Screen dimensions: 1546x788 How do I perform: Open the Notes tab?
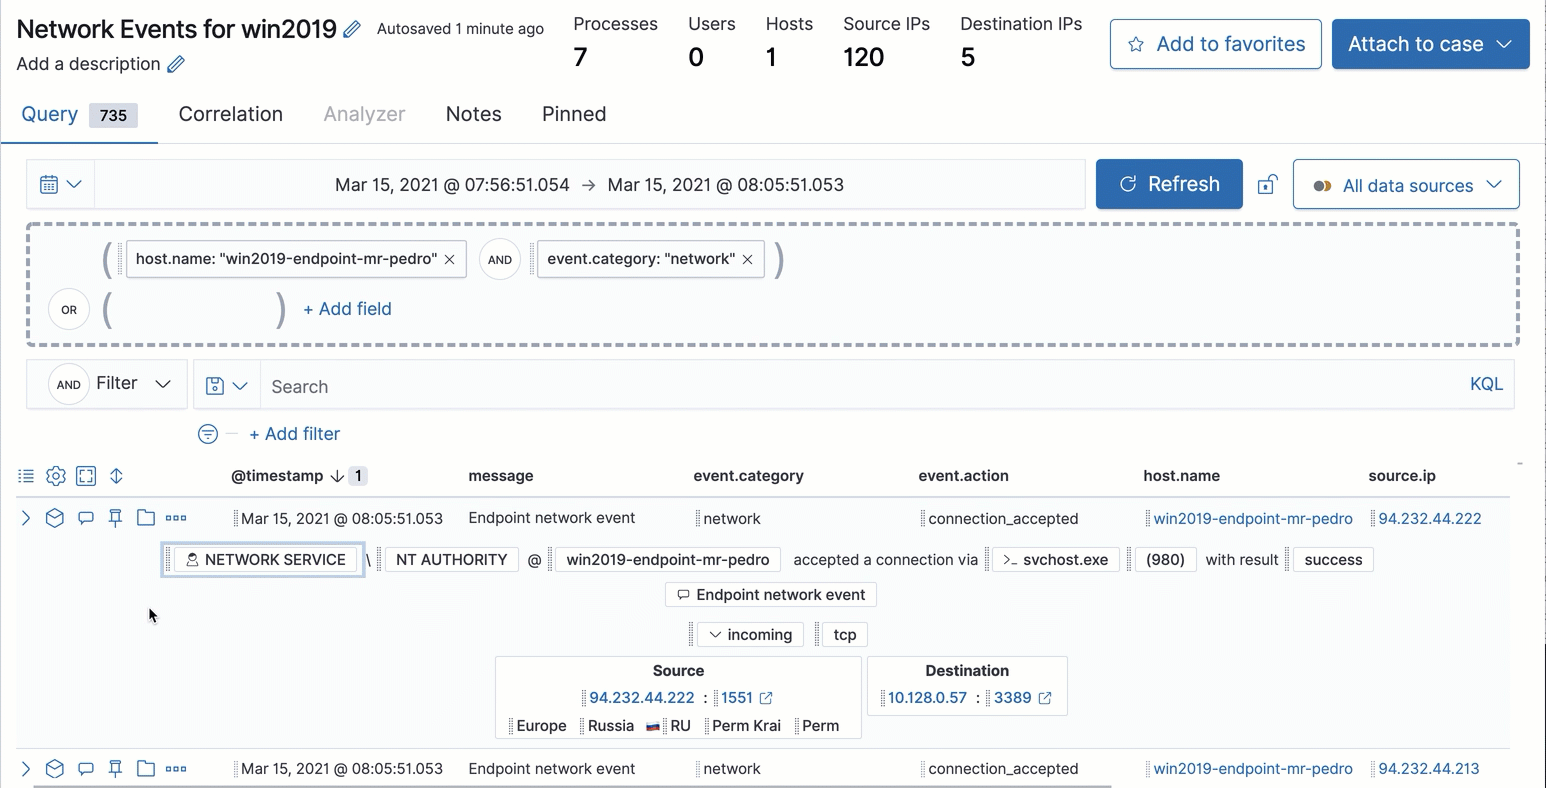pos(473,114)
